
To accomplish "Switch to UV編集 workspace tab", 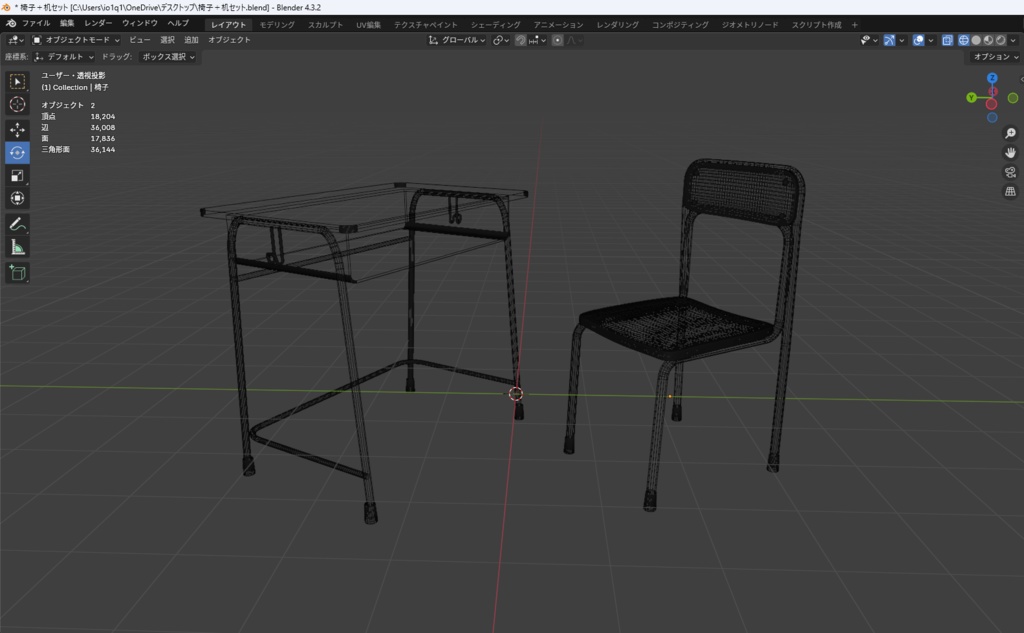I will tap(368, 25).
